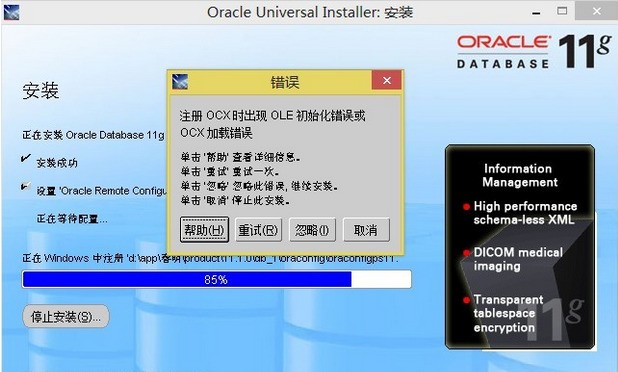Click Oracle Database 11g logo
Image resolution: width=618 pixels, height=372 pixels.
(534, 52)
